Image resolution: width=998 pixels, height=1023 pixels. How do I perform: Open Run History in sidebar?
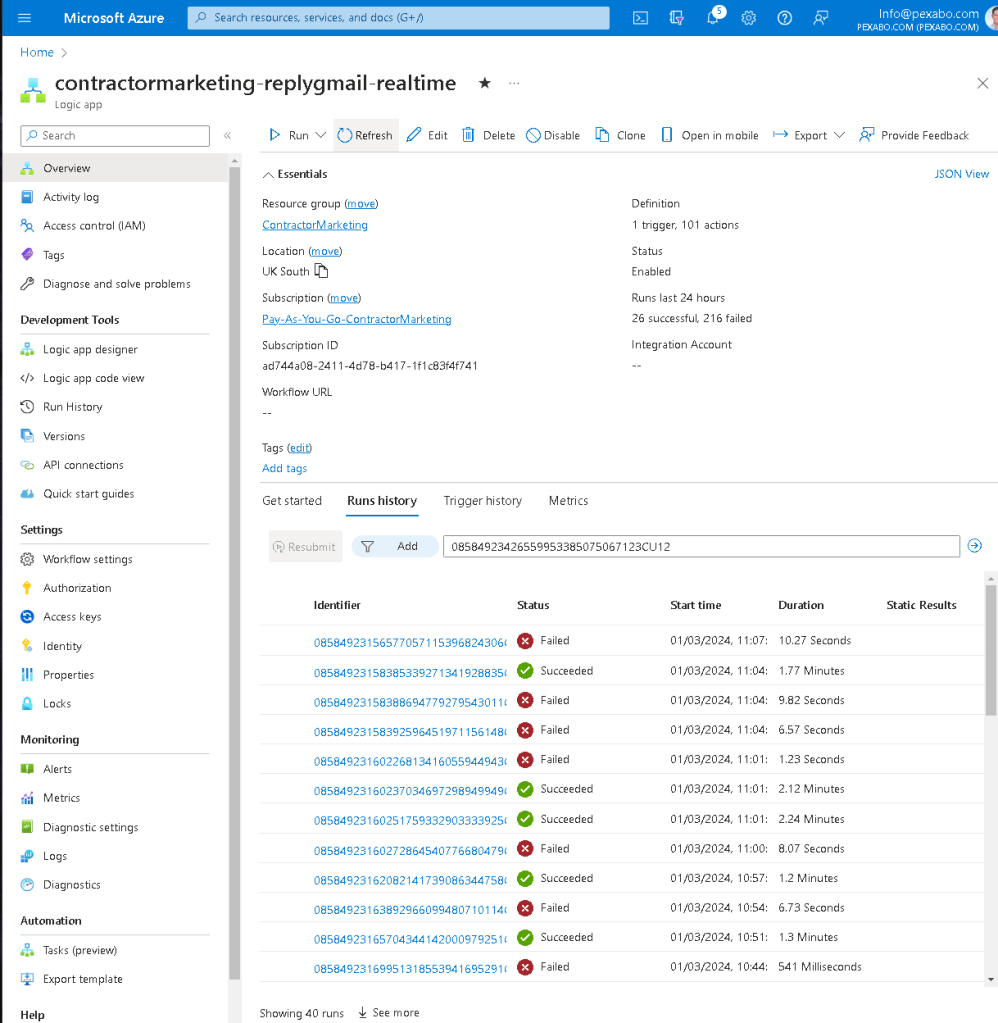click(72, 407)
